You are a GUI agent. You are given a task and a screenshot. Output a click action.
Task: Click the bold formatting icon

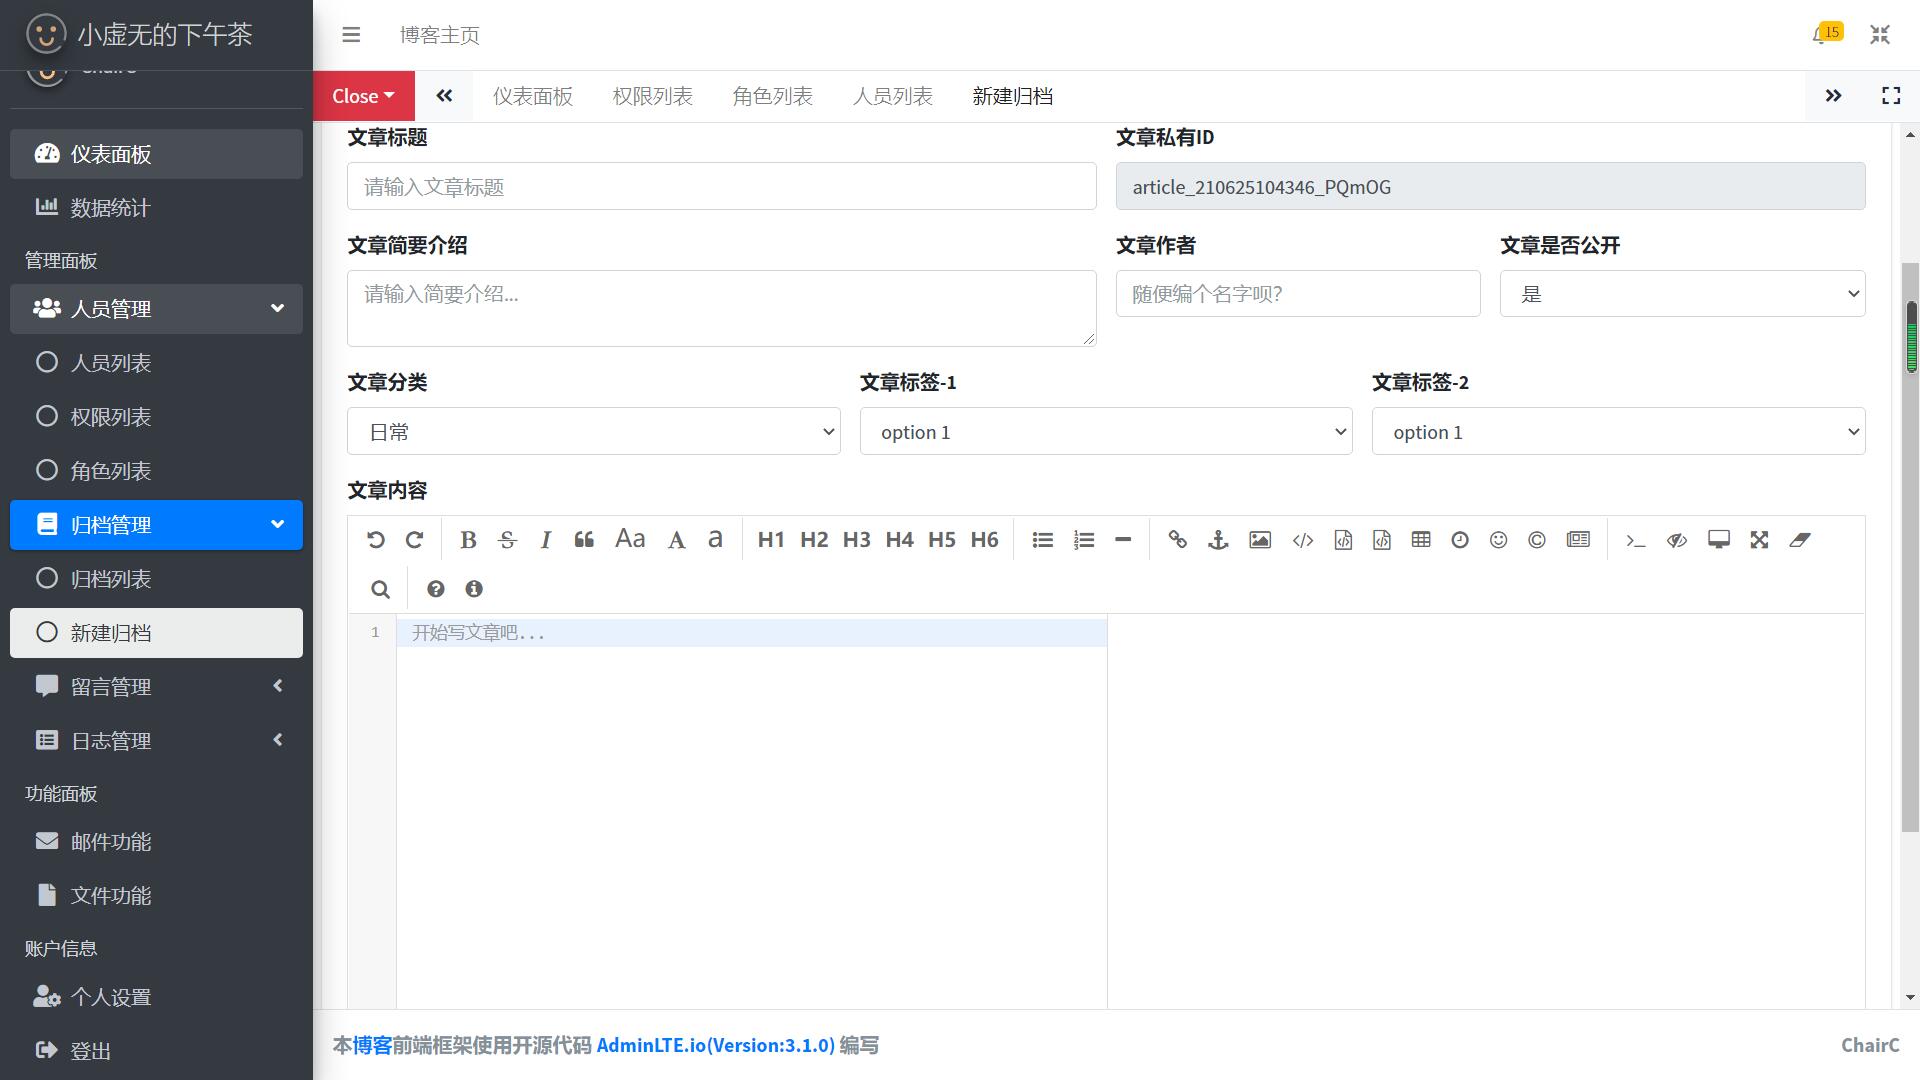[x=467, y=540]
